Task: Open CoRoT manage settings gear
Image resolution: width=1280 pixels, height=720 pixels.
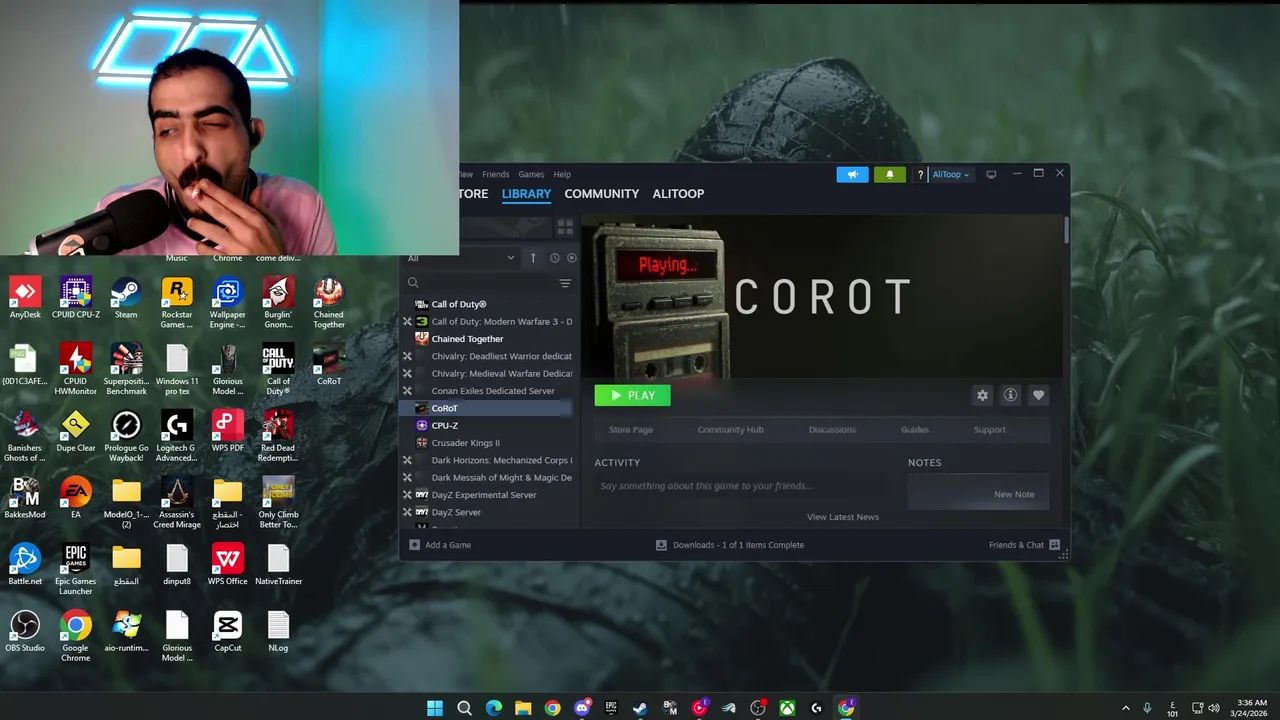Action: 982,395
